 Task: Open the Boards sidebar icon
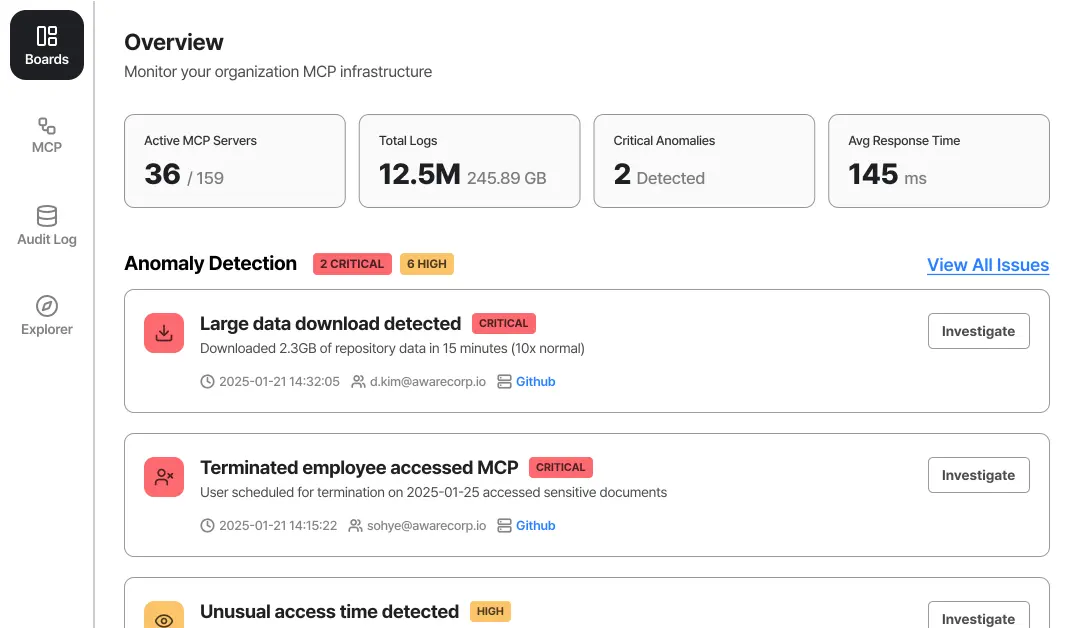pyautogui.click(x=47, y=37)
